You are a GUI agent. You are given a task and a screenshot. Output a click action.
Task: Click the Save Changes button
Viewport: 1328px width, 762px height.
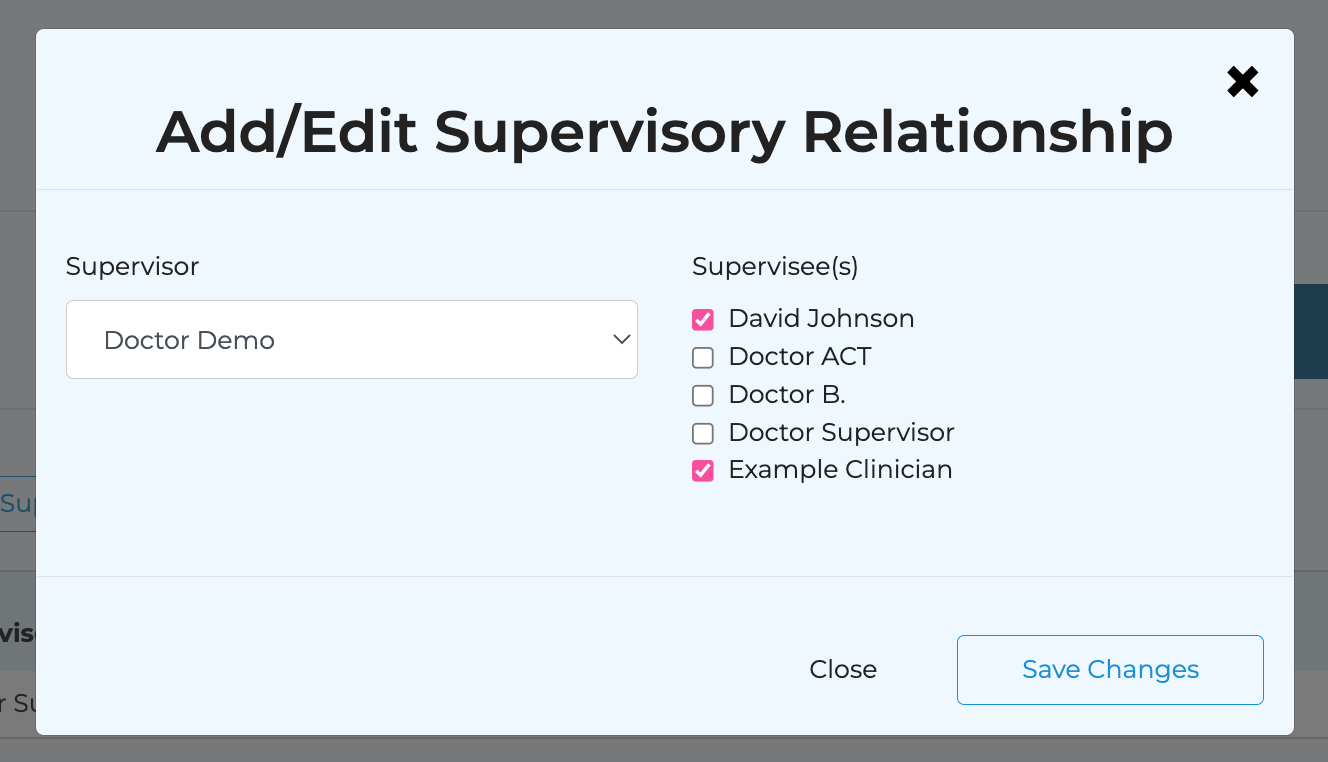(x=1109, y=670)
